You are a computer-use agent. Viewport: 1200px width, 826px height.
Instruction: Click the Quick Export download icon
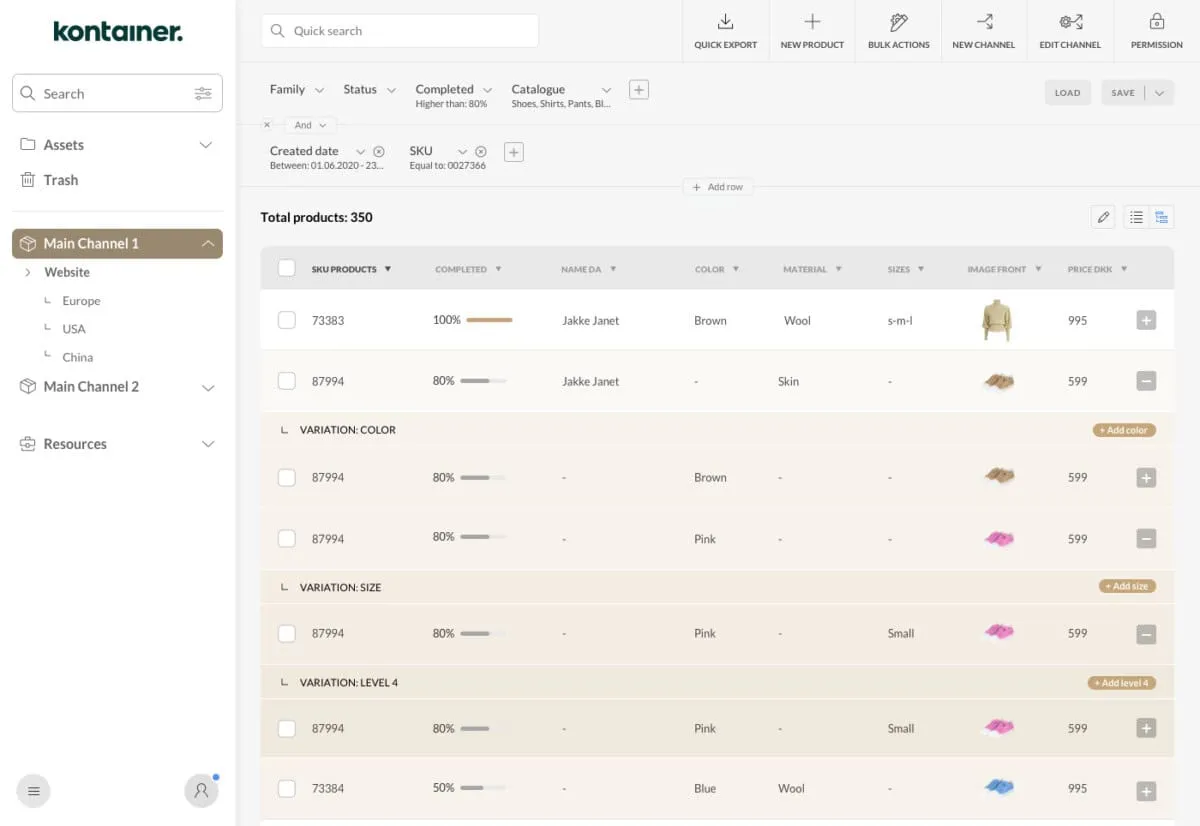tap(725, 22)
